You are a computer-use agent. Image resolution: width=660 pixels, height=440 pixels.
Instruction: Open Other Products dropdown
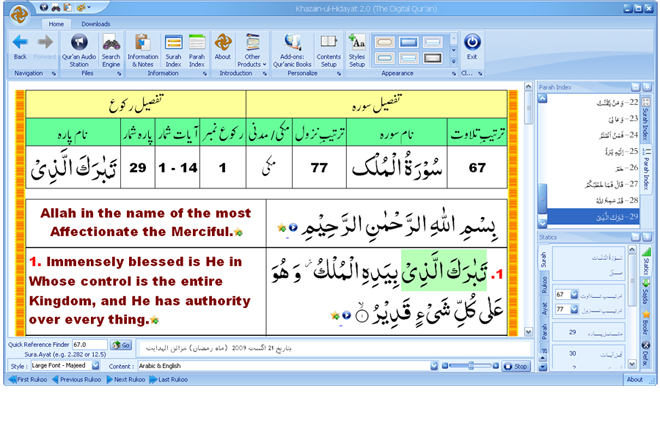point(252,50)
